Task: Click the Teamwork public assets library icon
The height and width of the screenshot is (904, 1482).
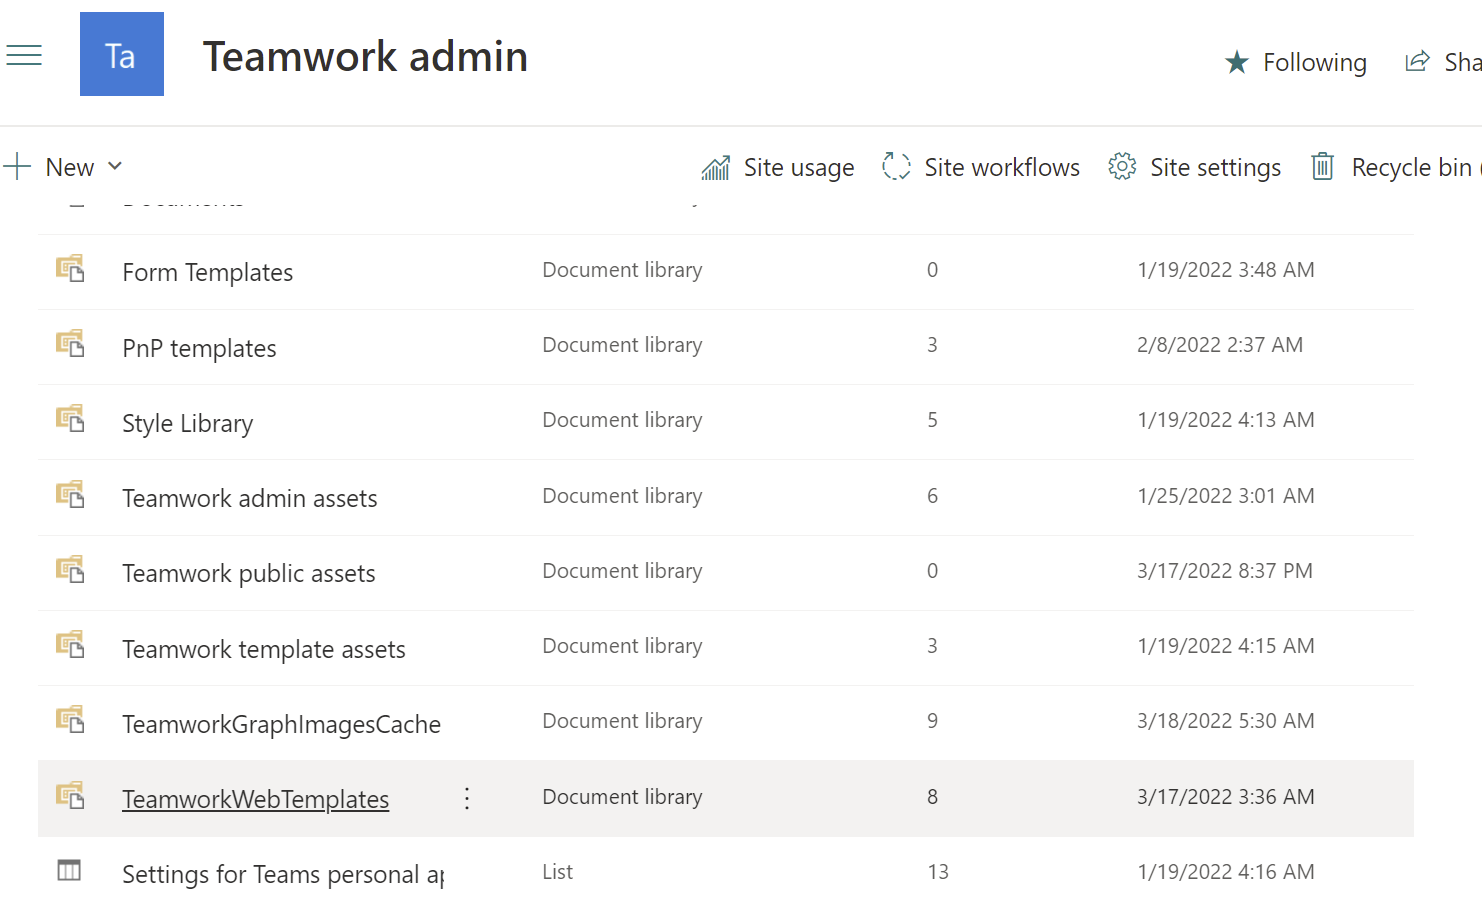Action: 70,570
